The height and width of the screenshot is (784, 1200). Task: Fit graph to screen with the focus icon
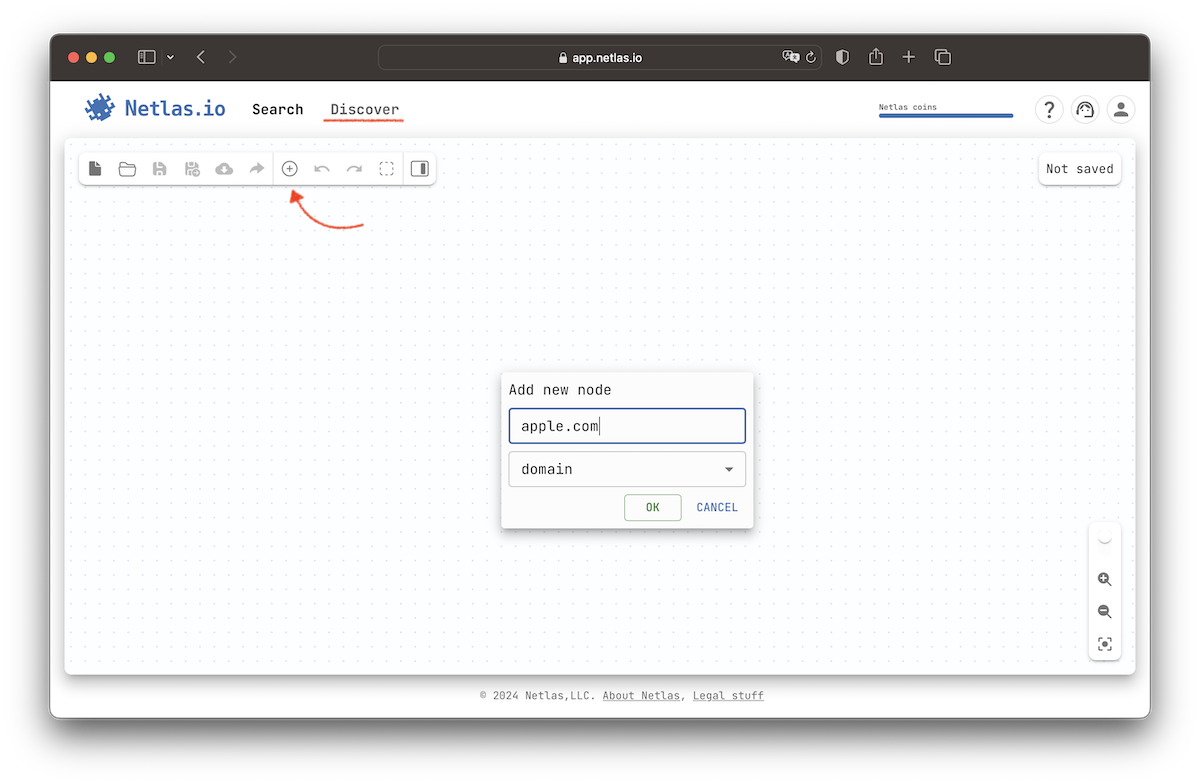click(x=1105, y=644)
